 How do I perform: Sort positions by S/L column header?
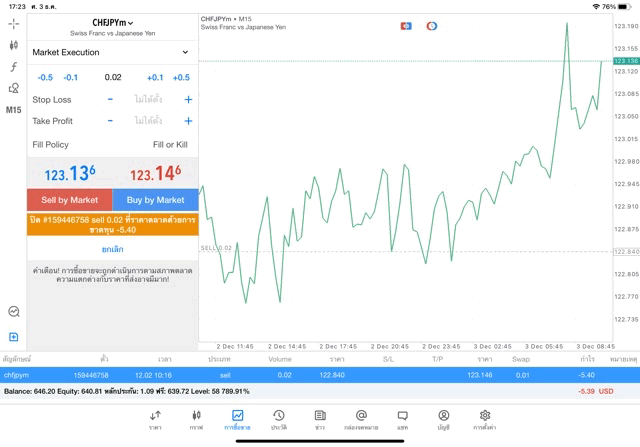pos(388,359)
